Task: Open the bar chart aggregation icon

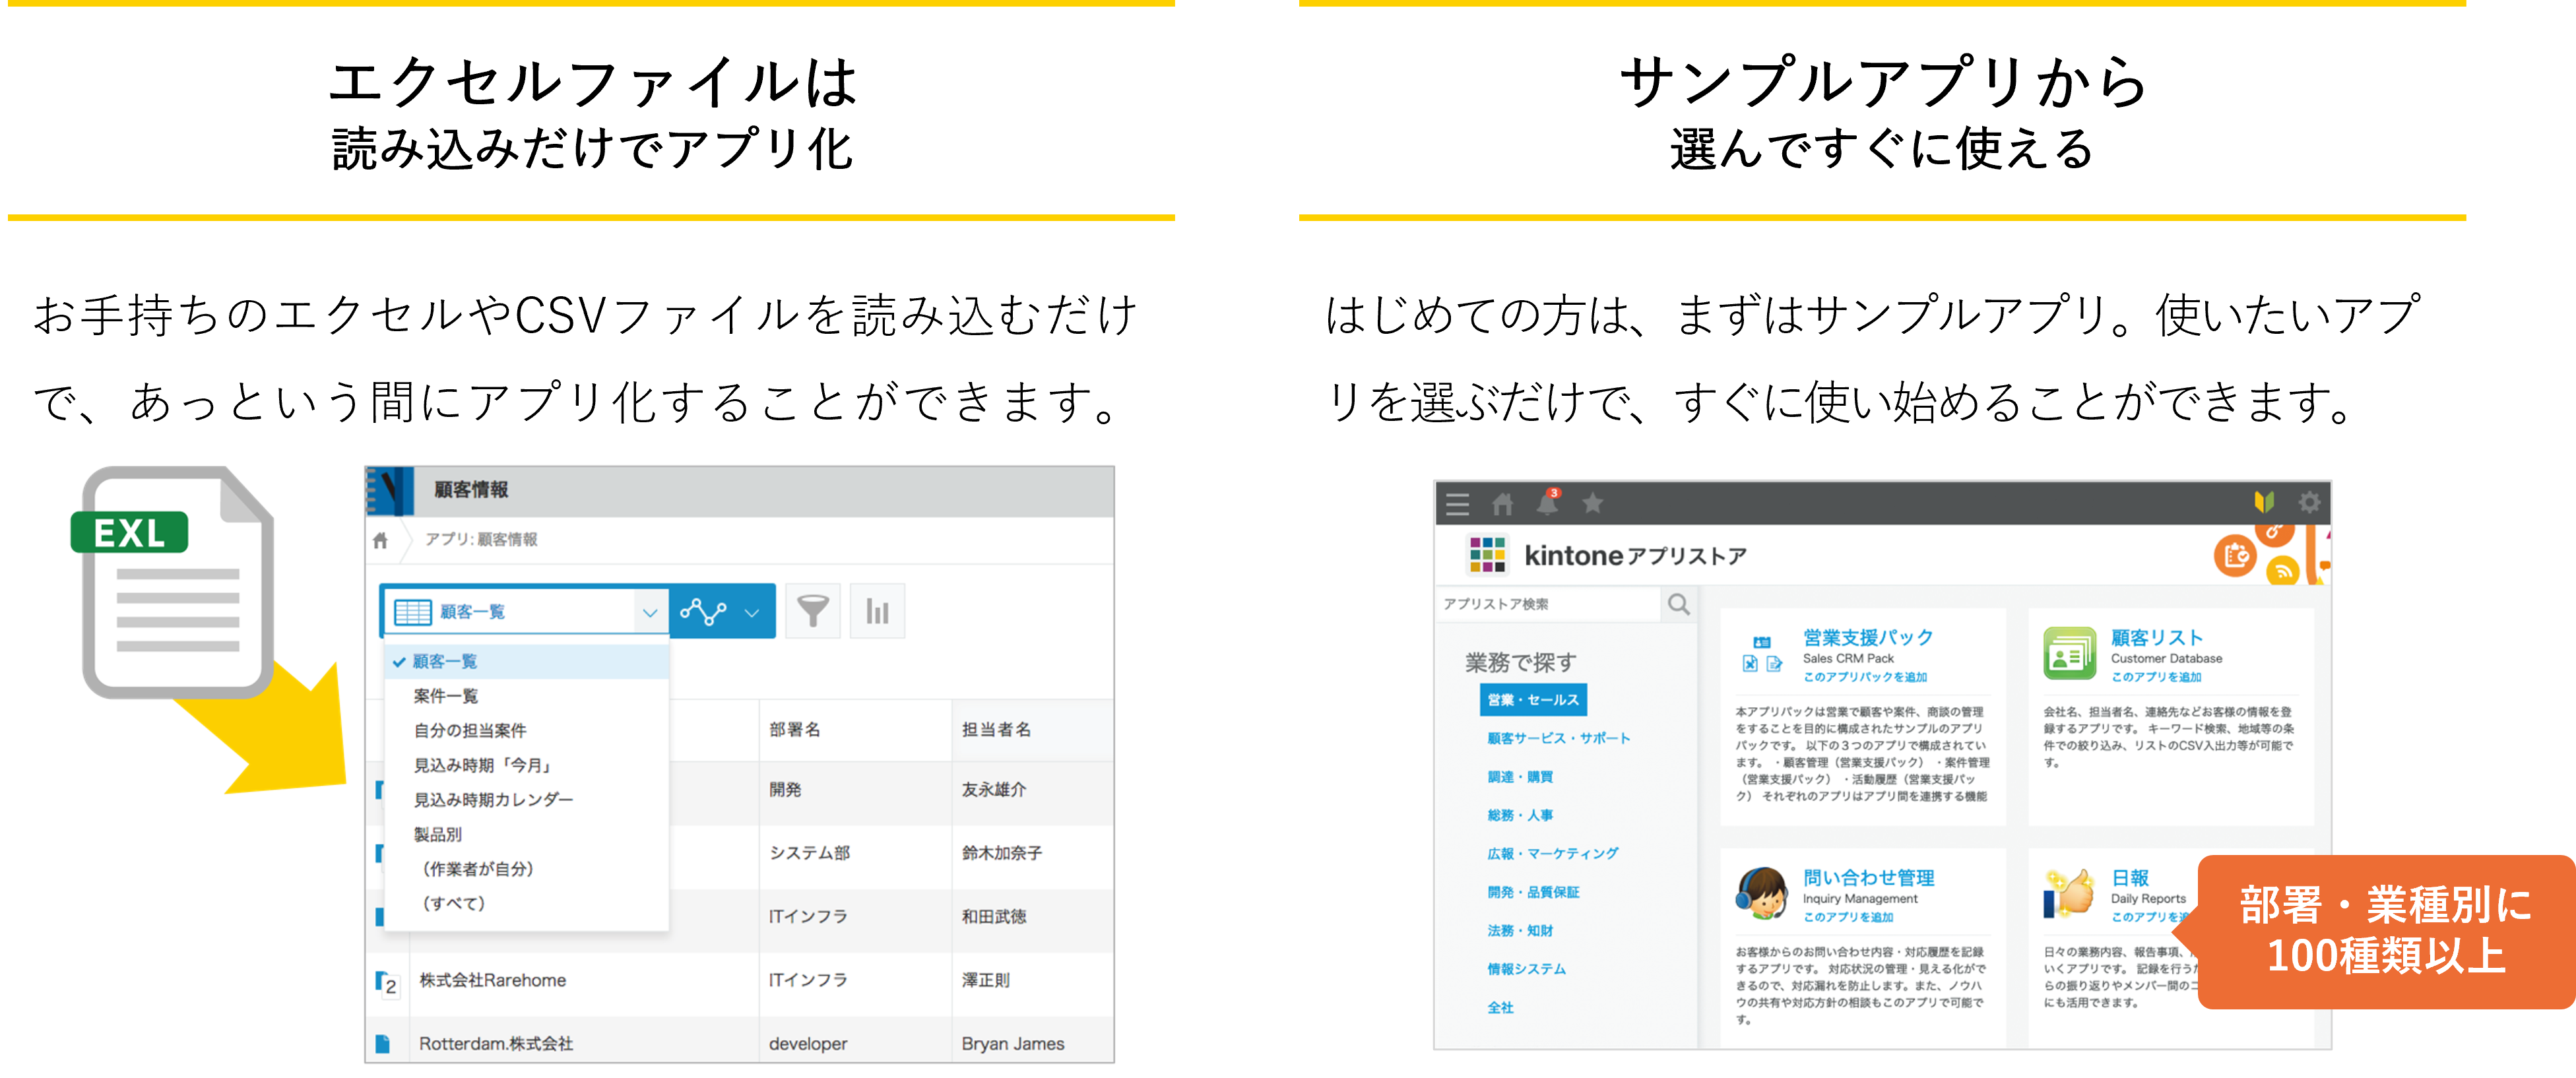Action: pyautogui.click(x=877, y=611)
